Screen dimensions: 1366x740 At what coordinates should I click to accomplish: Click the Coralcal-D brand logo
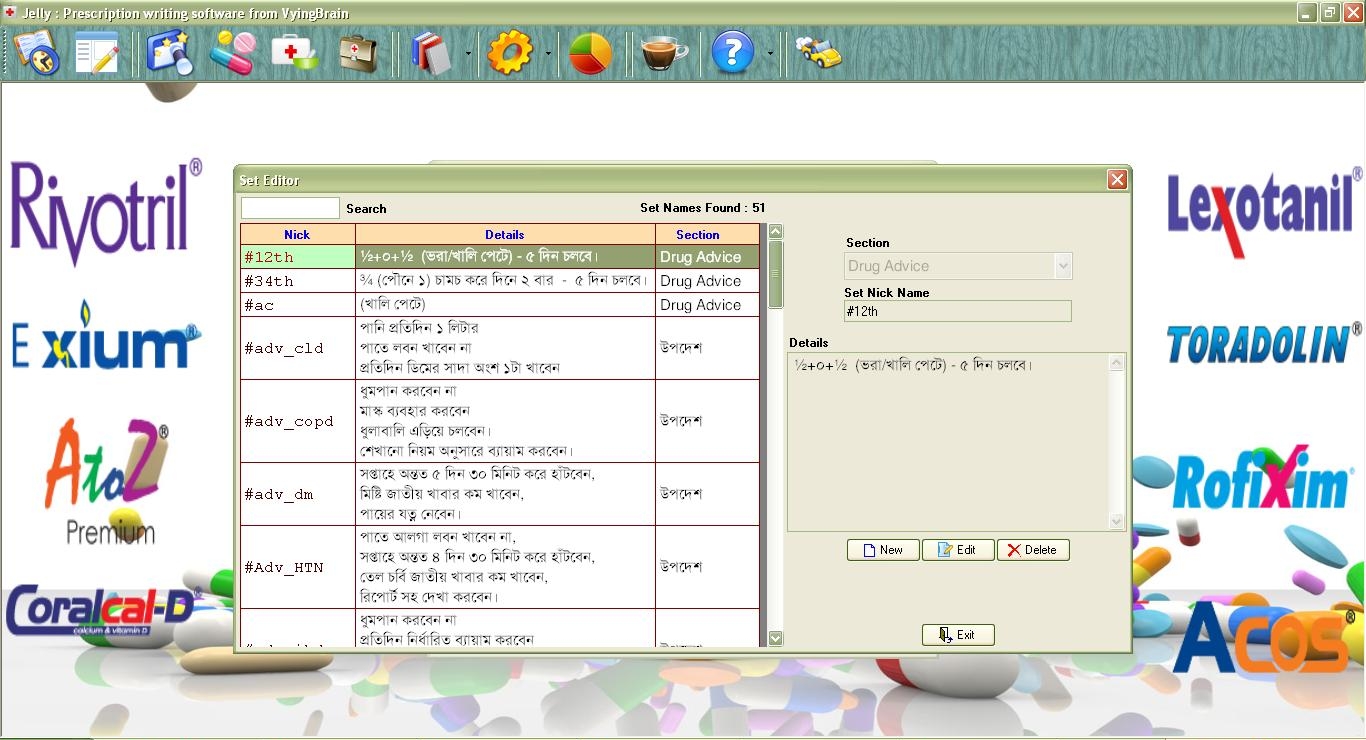click(102, 610)
